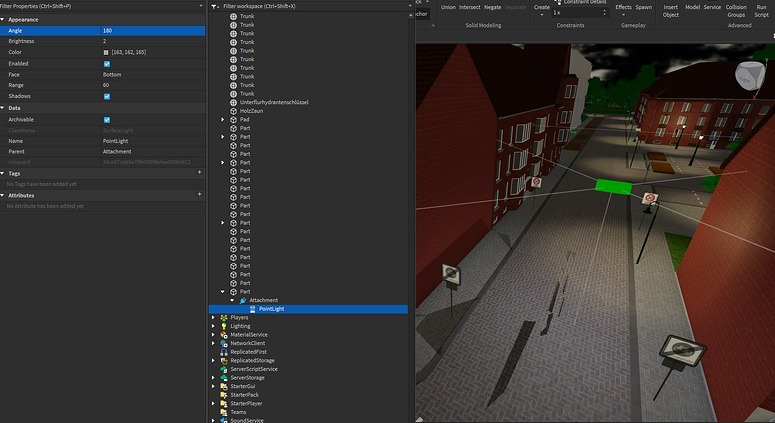
Task: Click the Negate button
Action: pyautogui.click(x=492, y=7)
